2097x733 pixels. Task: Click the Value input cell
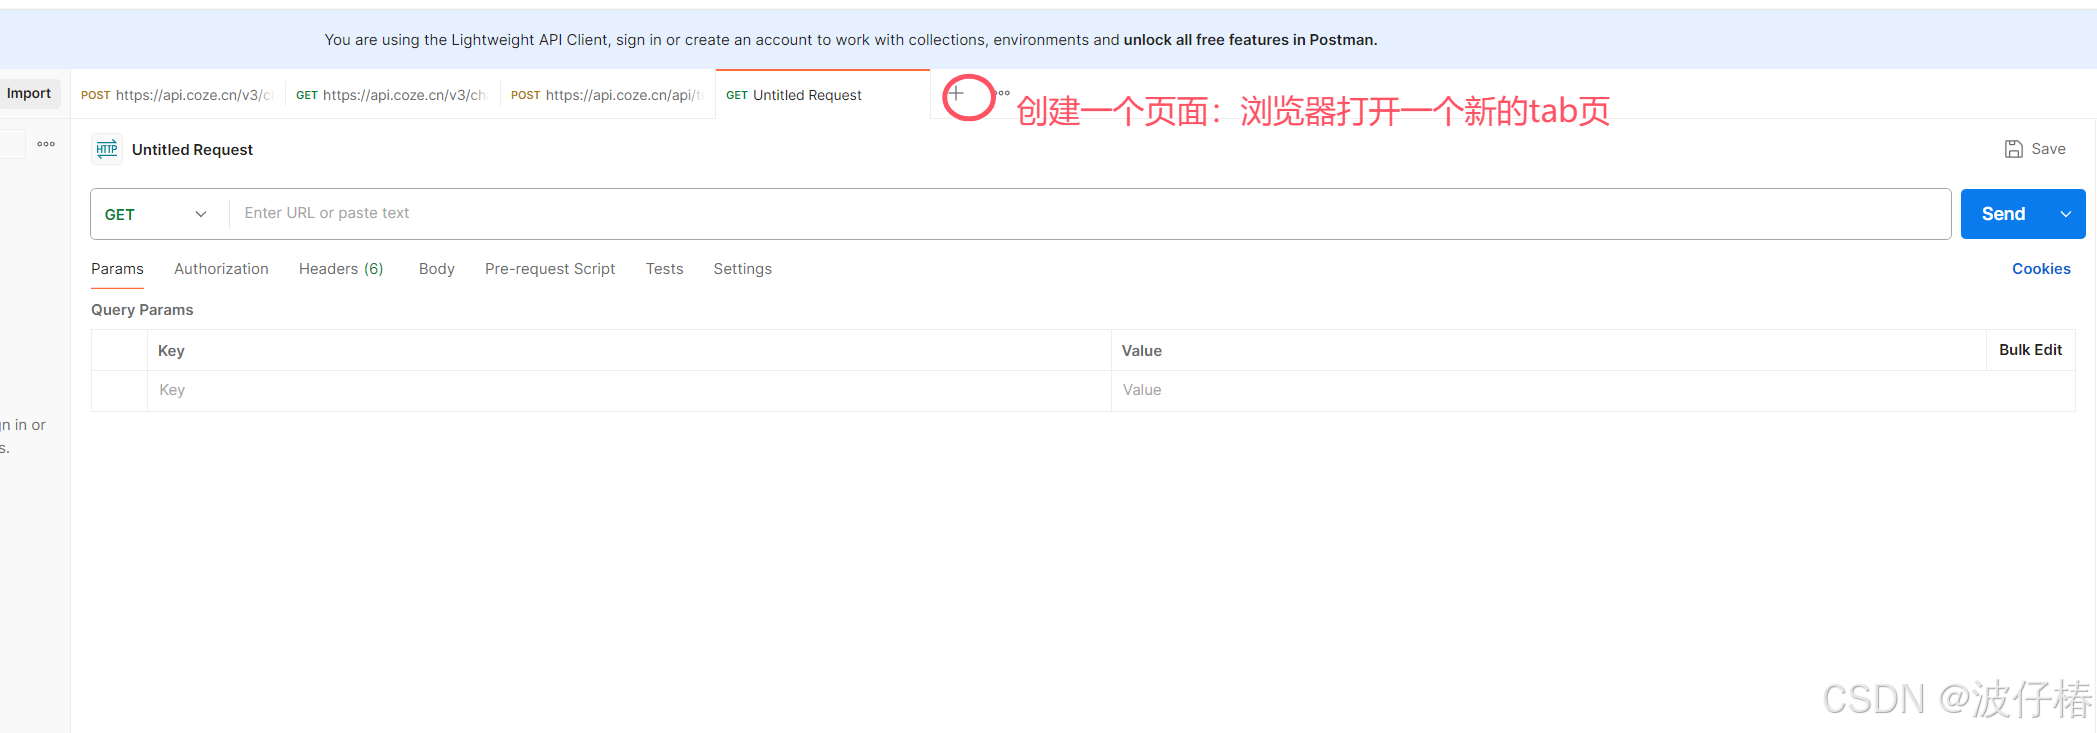pyautogui.click(x=1592, y=390)
